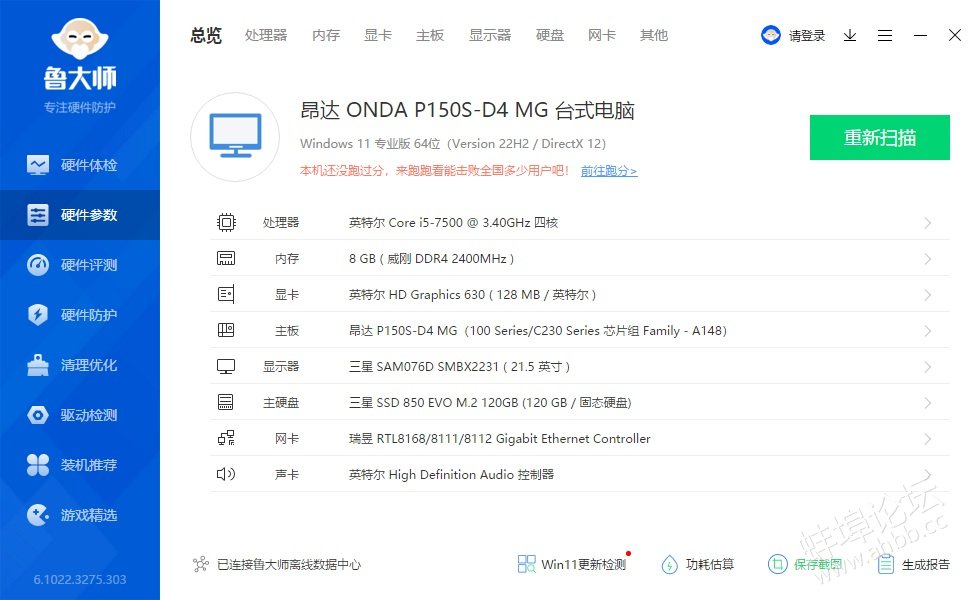Switch to the top 主板 tab

tap(430, 36)
